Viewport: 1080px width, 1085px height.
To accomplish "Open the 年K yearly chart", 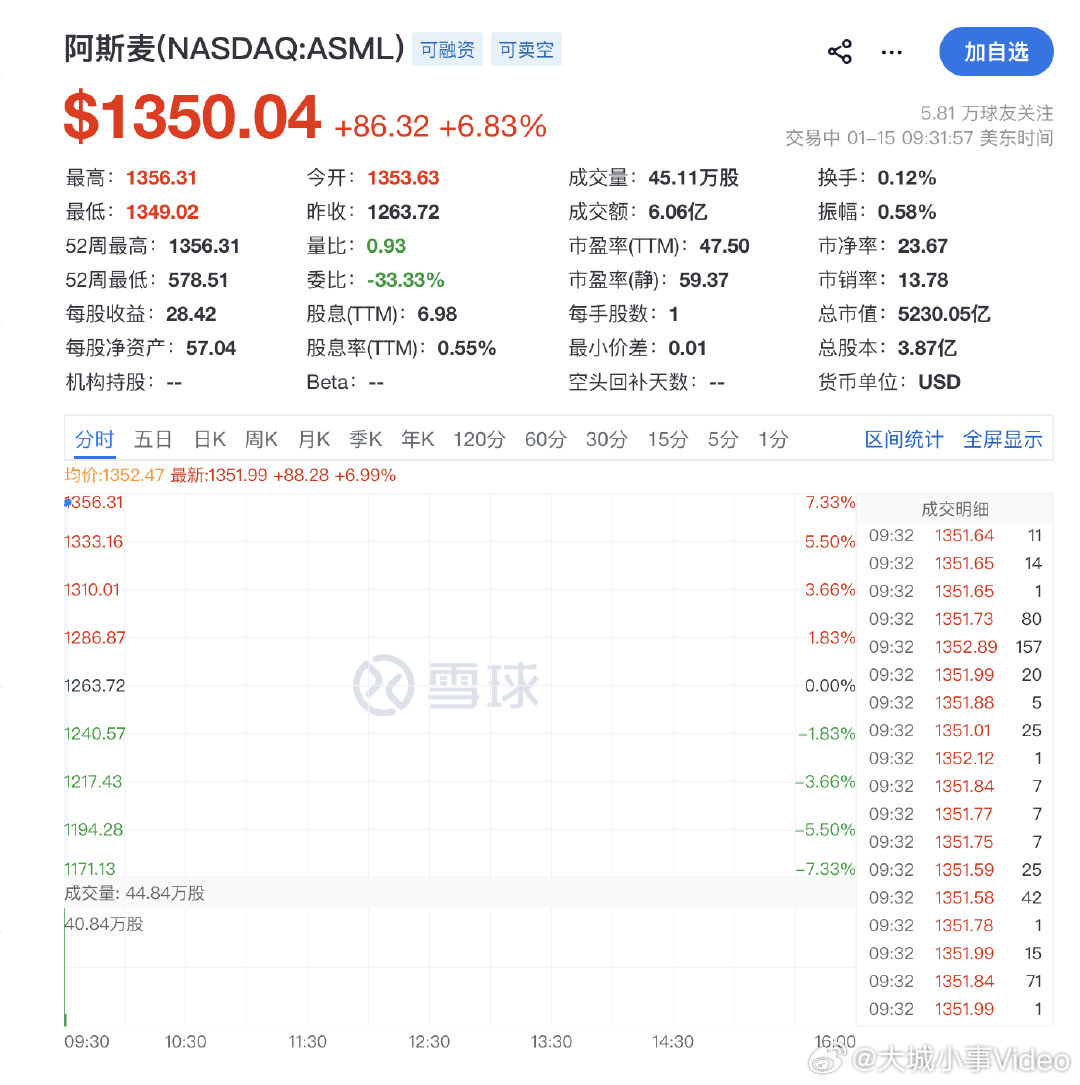I will pos(417,438).
